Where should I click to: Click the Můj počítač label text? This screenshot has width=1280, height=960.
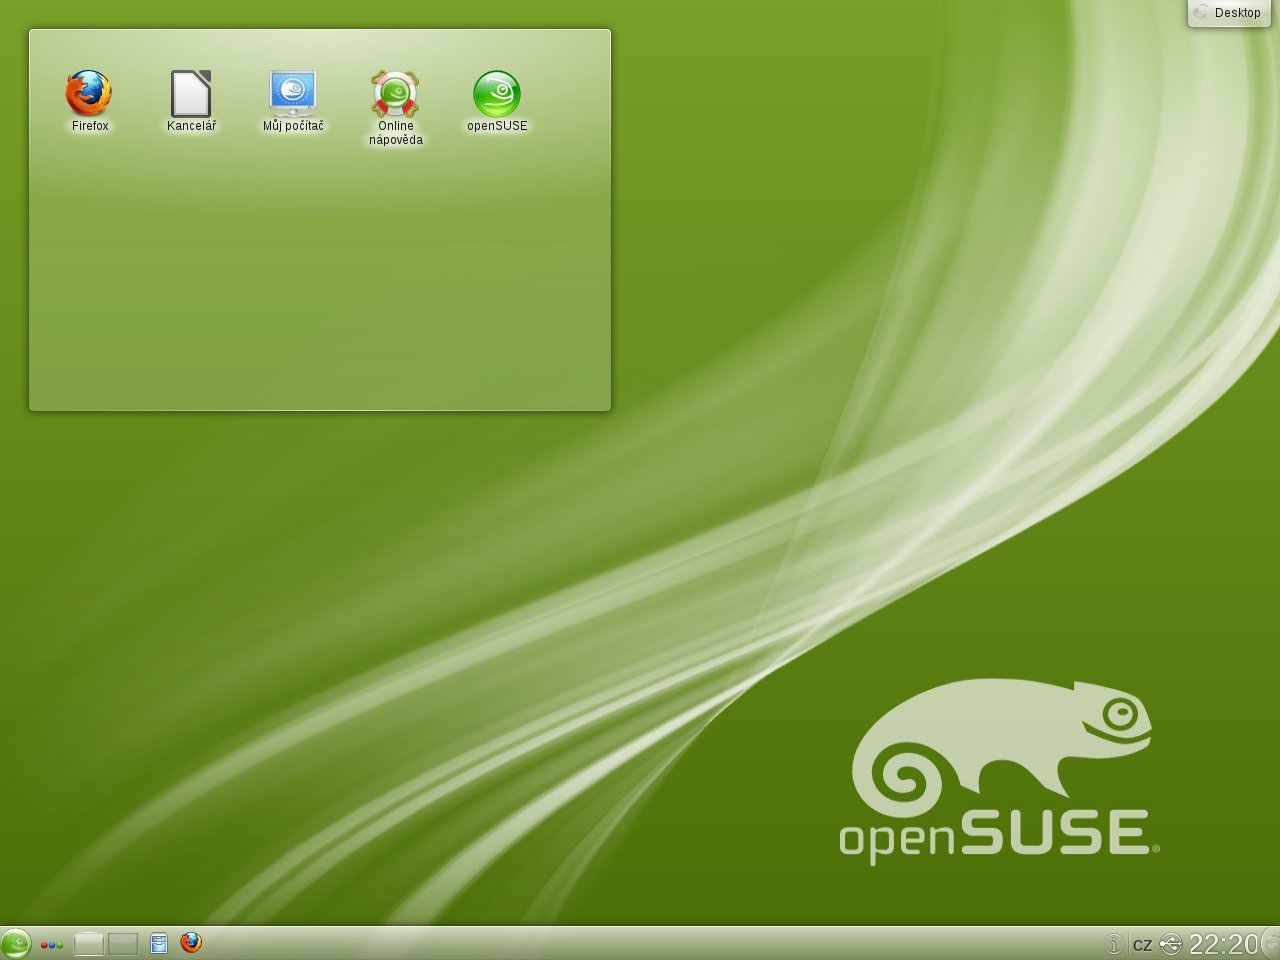click(293, 126)
